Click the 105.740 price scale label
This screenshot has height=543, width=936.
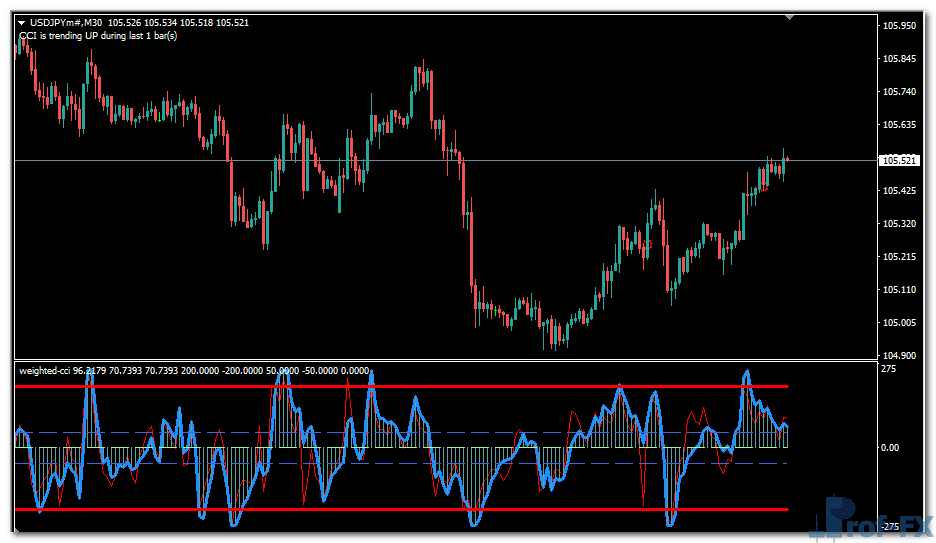[897, 92]
